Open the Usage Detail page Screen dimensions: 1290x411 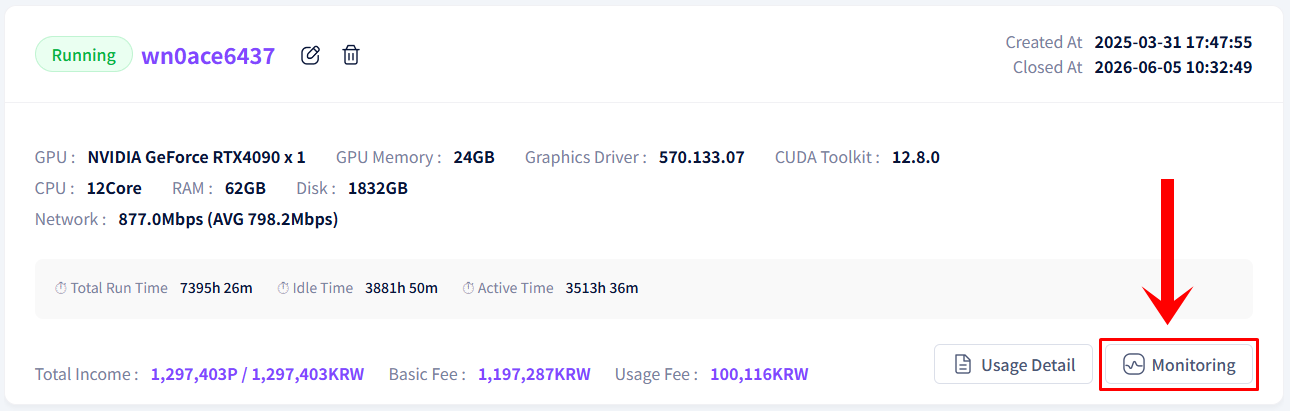coord(1013,364)
